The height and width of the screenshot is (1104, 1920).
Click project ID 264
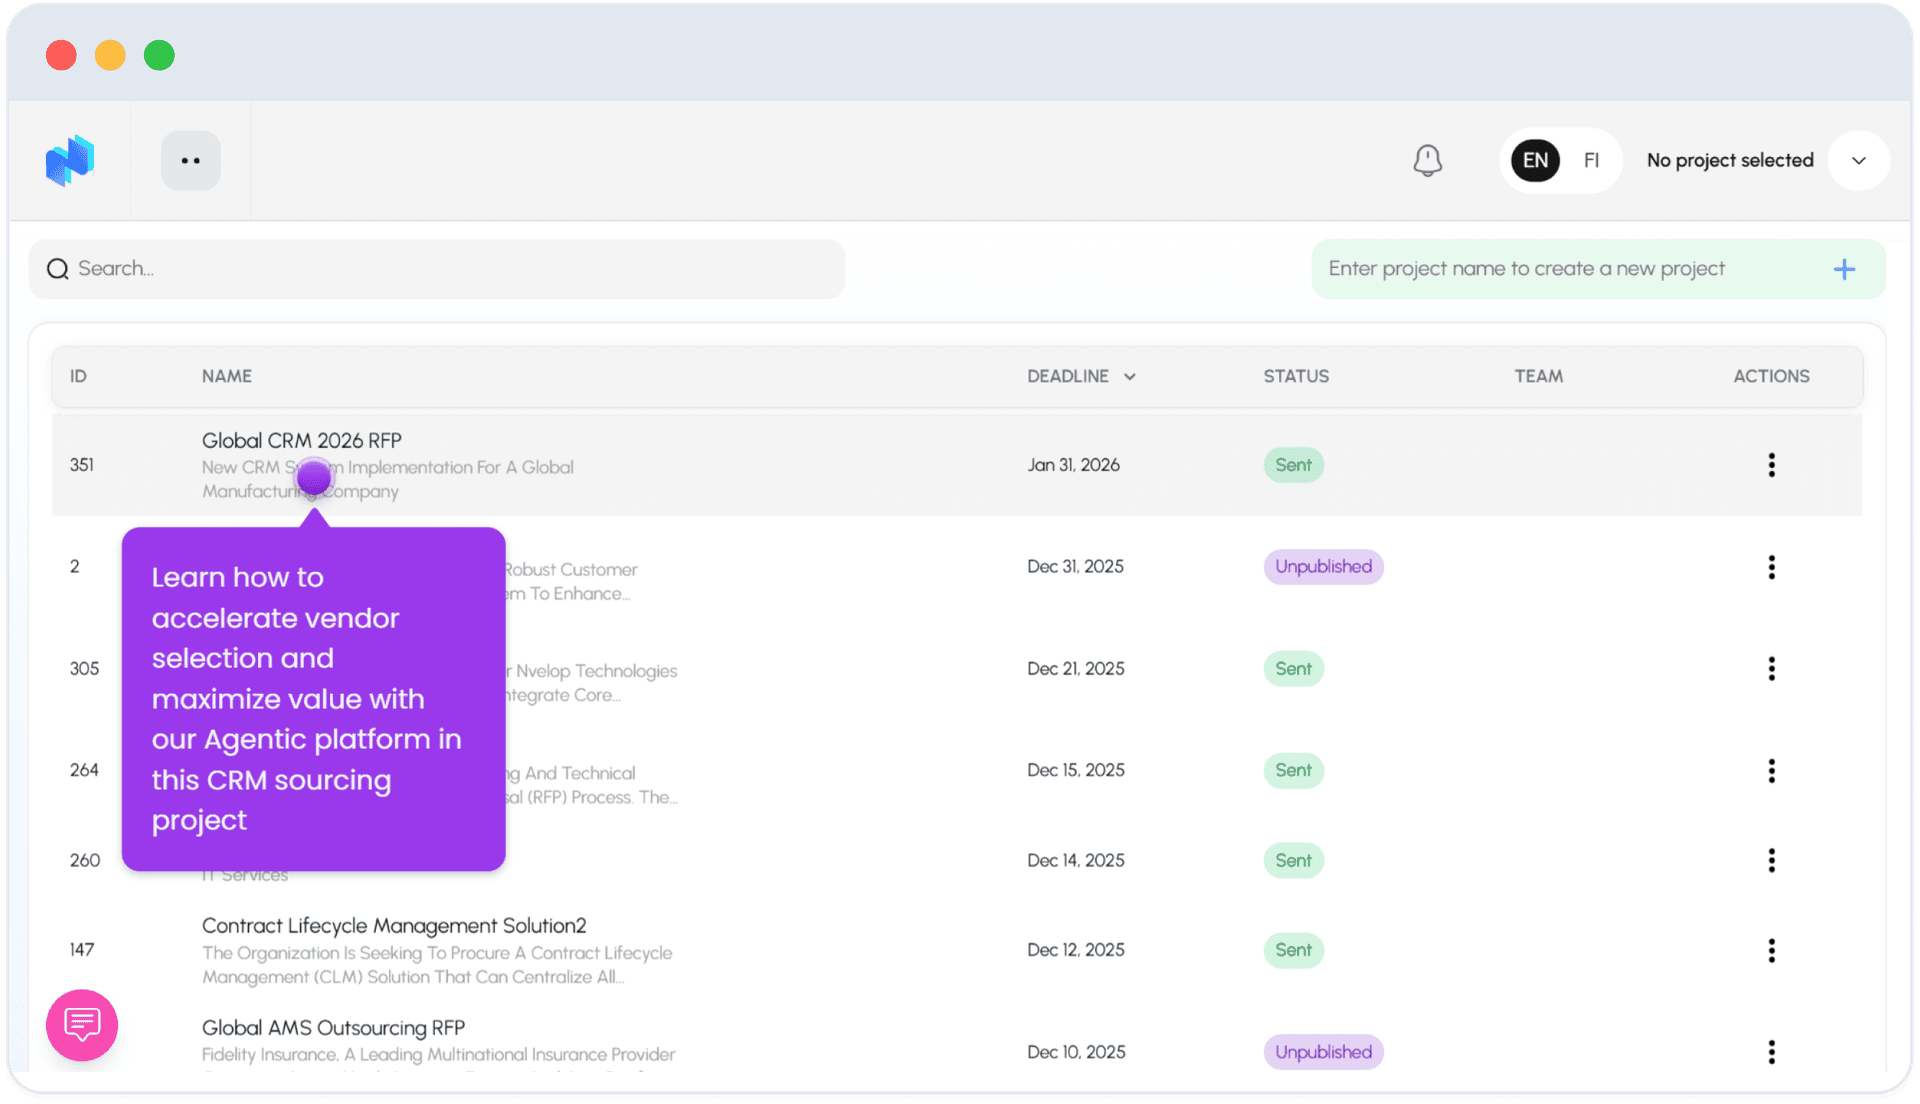[x=84, y=770]
